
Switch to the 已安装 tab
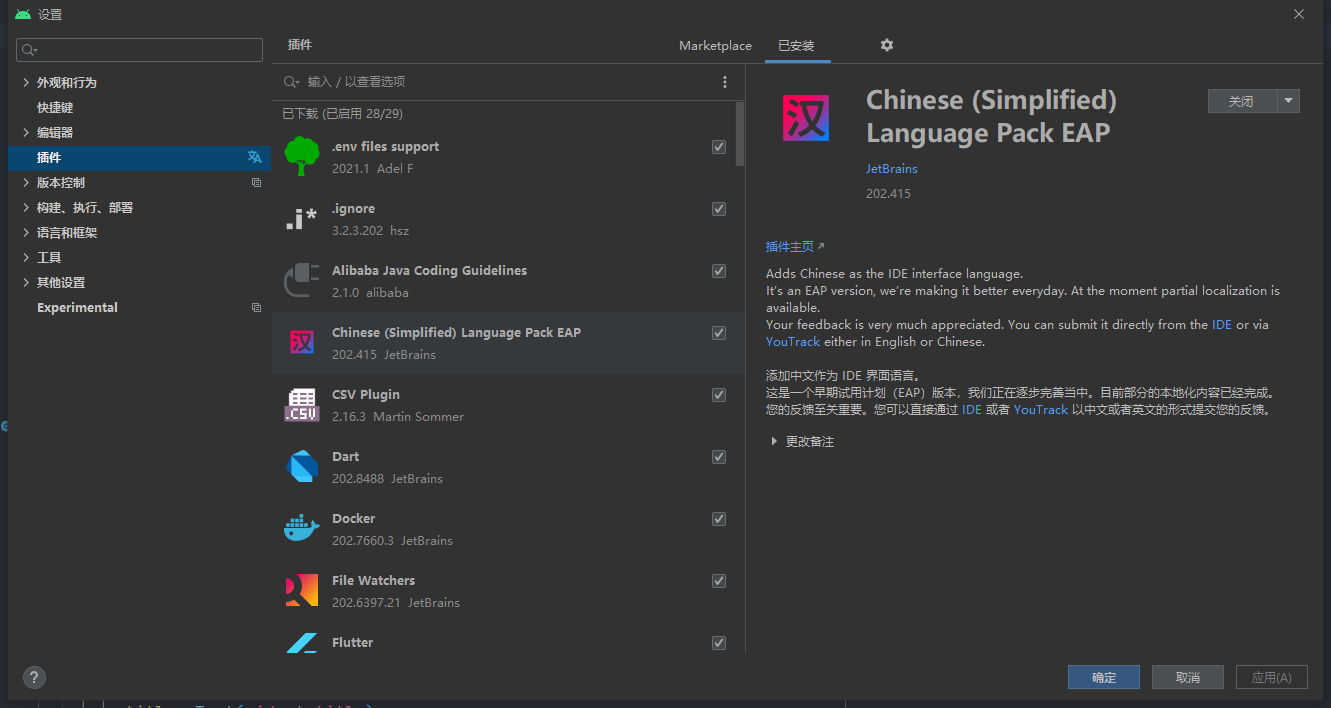[x=796, y=46]
